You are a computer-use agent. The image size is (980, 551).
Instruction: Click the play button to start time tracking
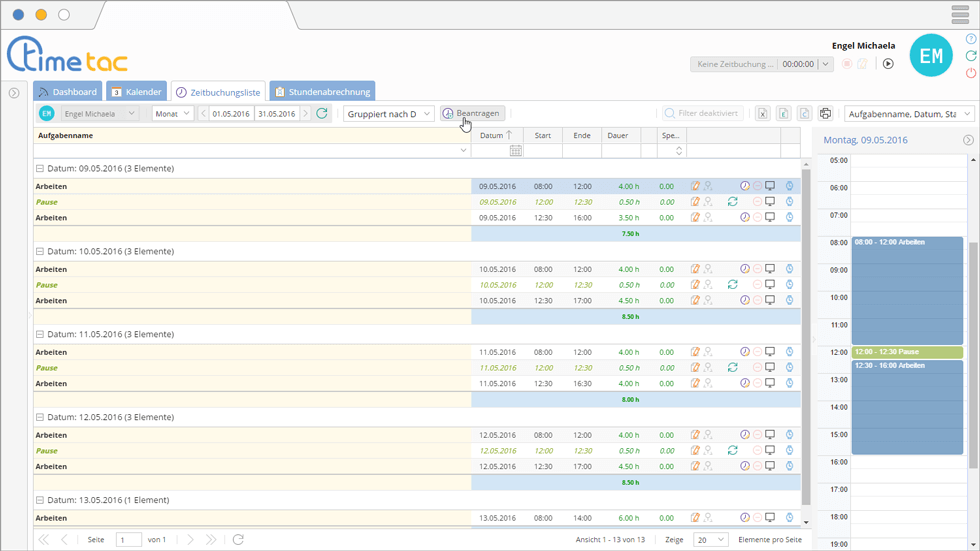[x=888, y=64]
